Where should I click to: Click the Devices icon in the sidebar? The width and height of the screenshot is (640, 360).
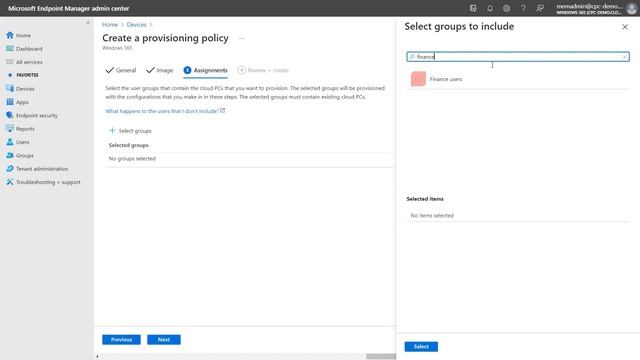[x=10, y=89]
